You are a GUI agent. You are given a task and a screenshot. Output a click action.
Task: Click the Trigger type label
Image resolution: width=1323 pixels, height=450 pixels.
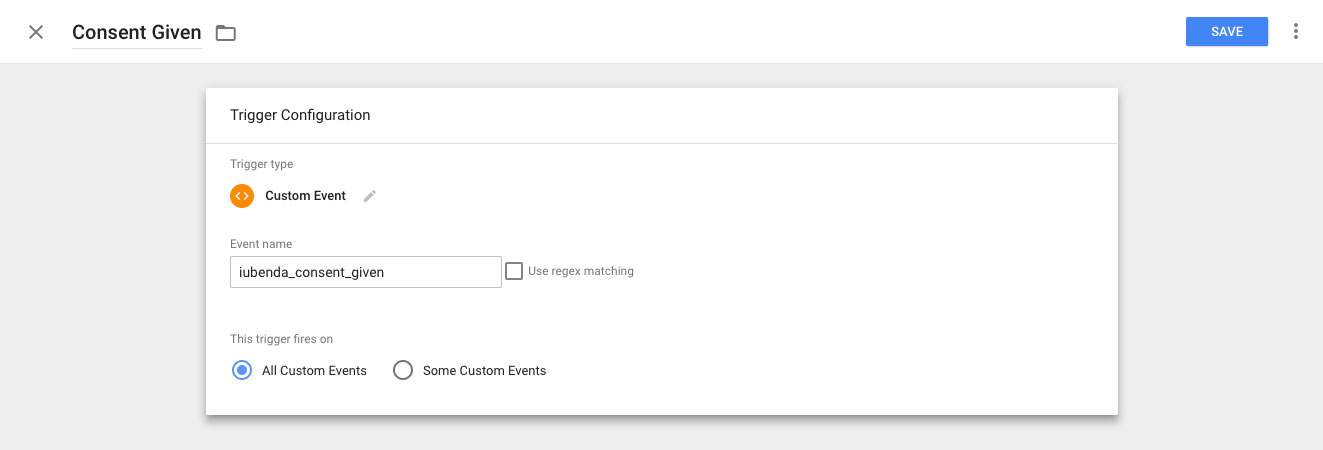pos(262,164)
